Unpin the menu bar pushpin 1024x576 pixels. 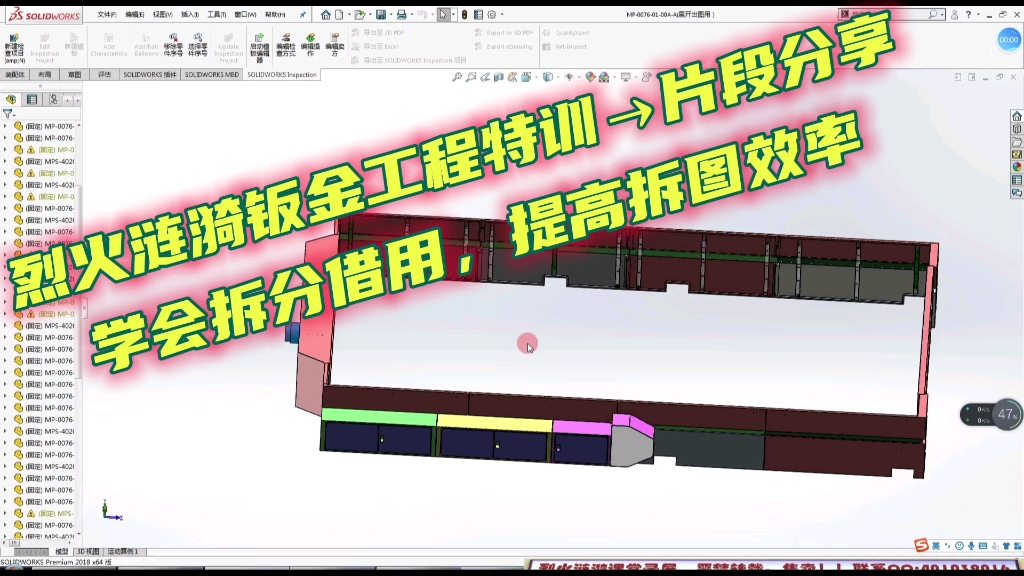point(304,14)
